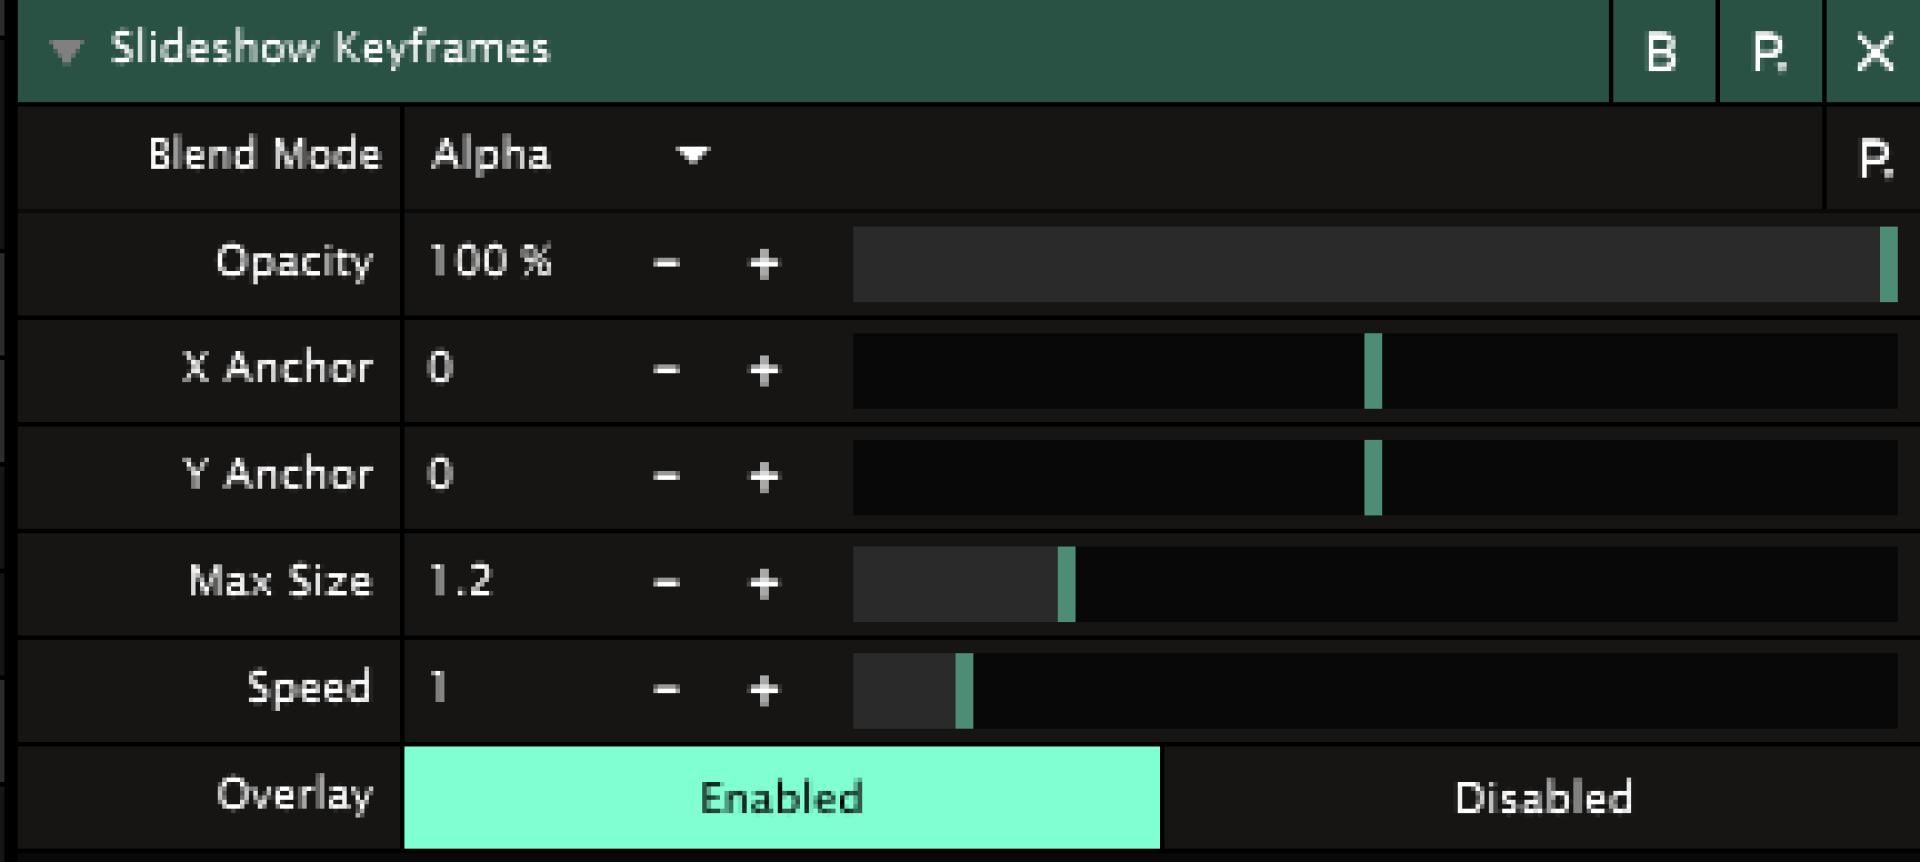1920x862 pixels.
Task: Decrease the Y Anchor value
Action: click(666, 477)
